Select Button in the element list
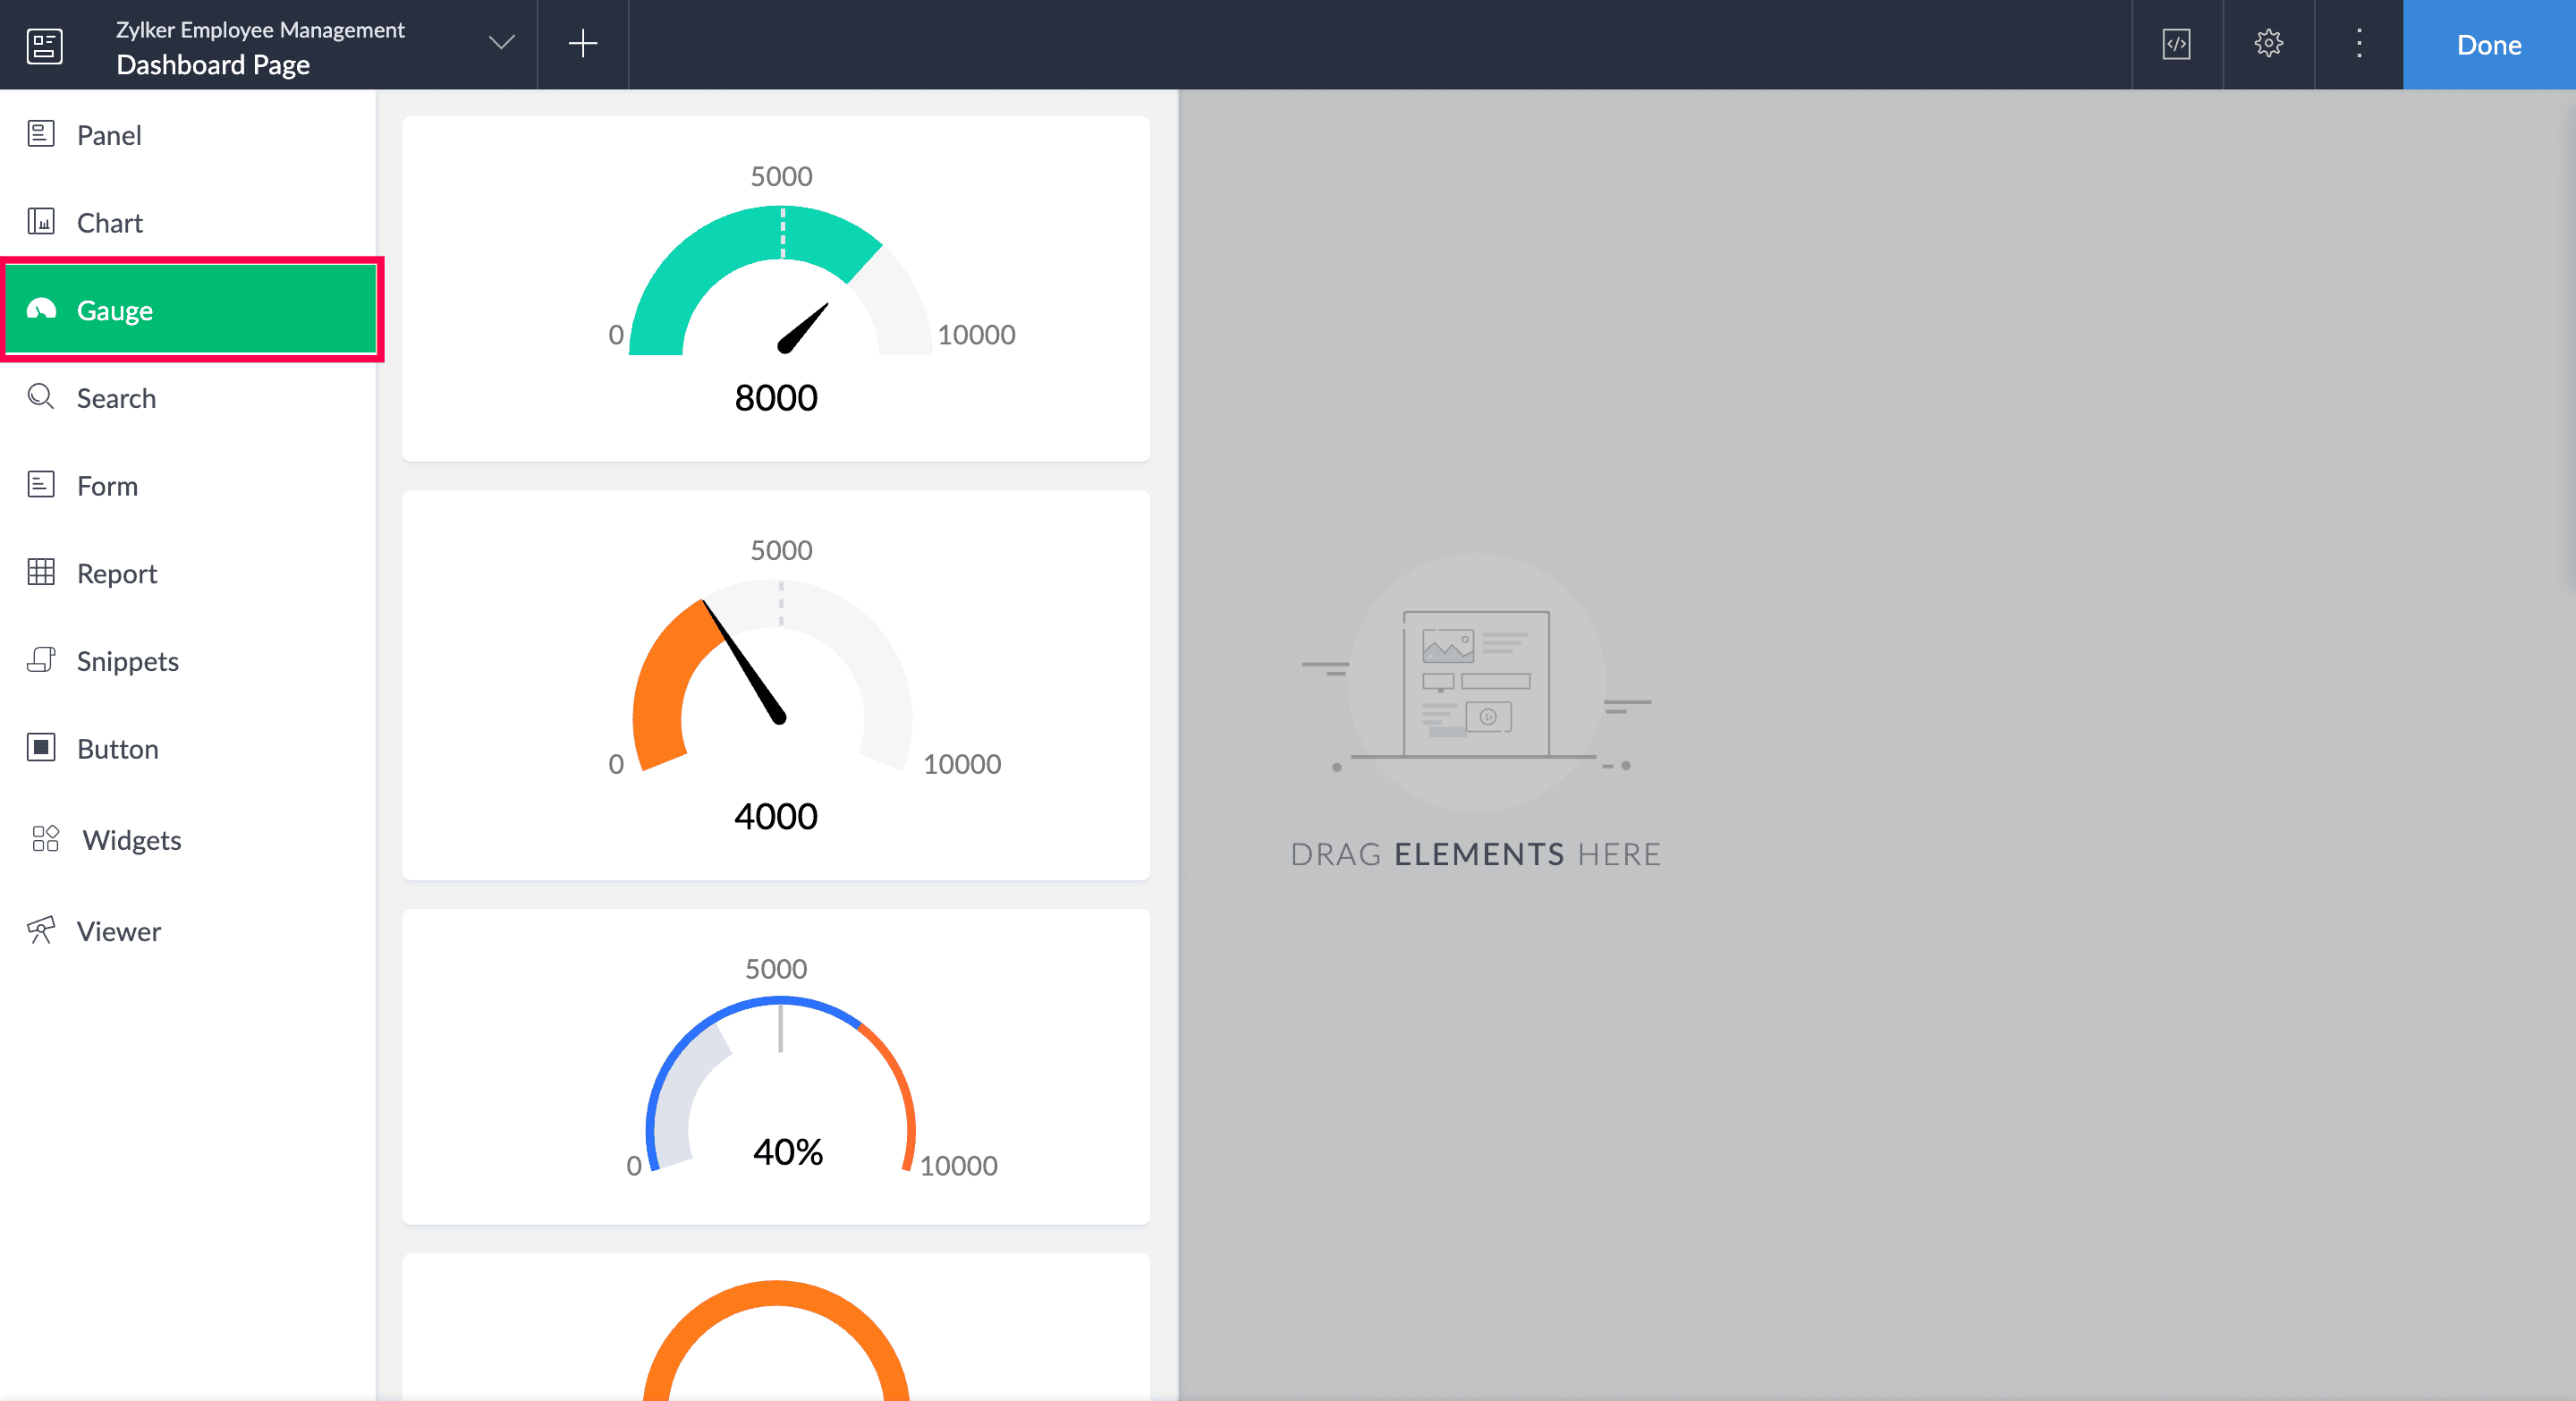Viewport: 2576px width, 1401px height. pos(117,749)
